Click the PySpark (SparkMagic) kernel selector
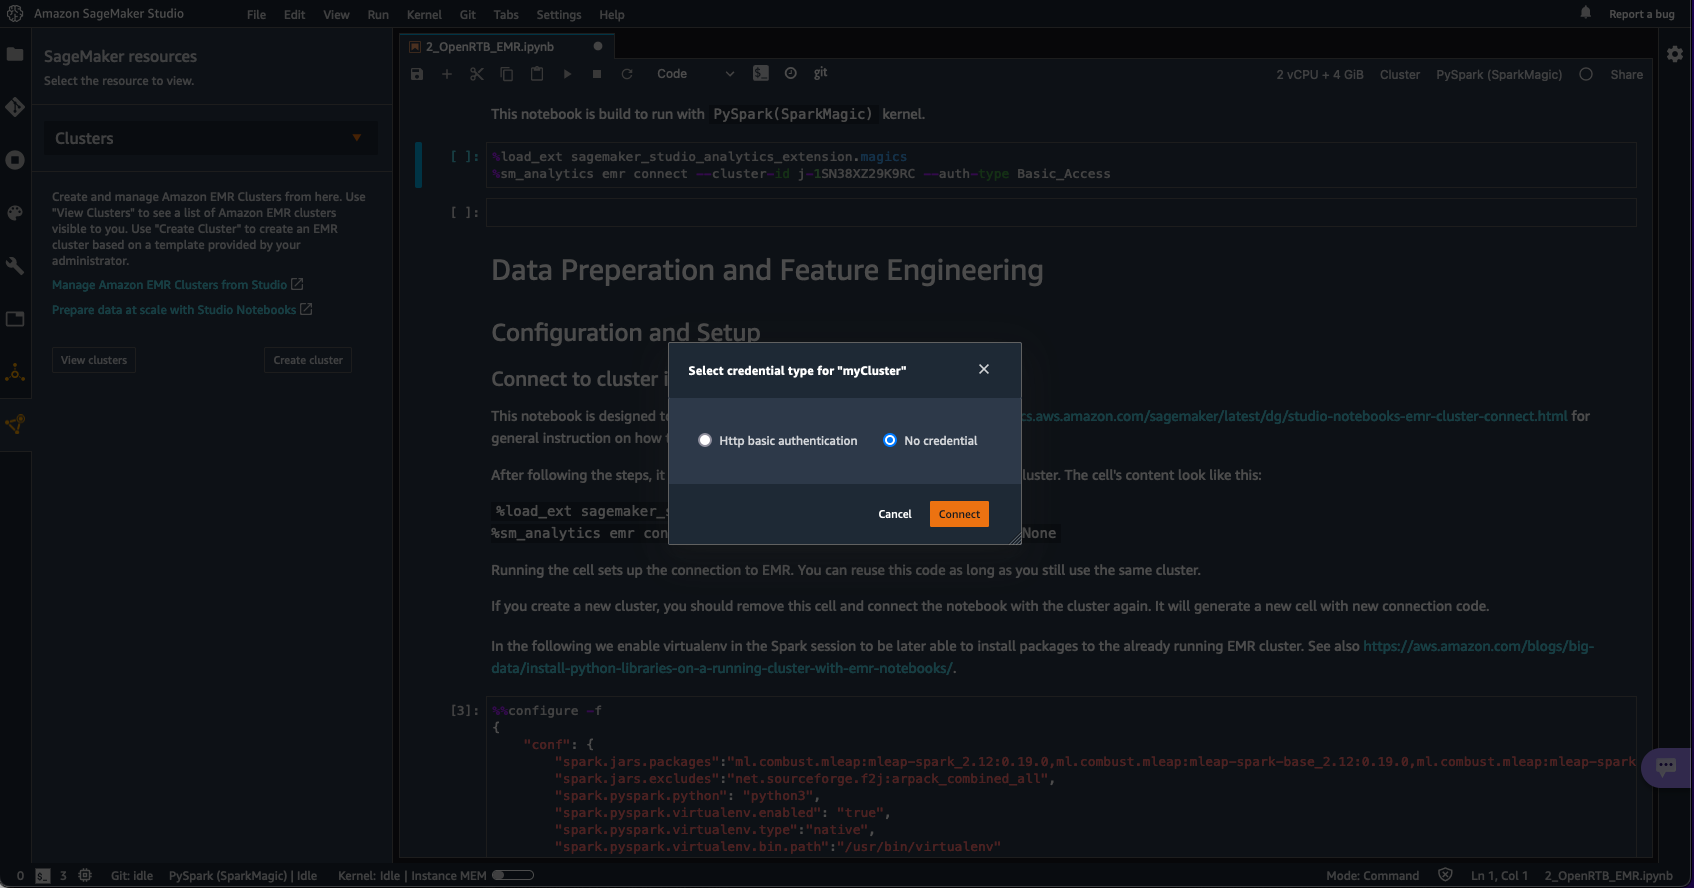This screenshot has width=1694, height=888. (1499, 75)
